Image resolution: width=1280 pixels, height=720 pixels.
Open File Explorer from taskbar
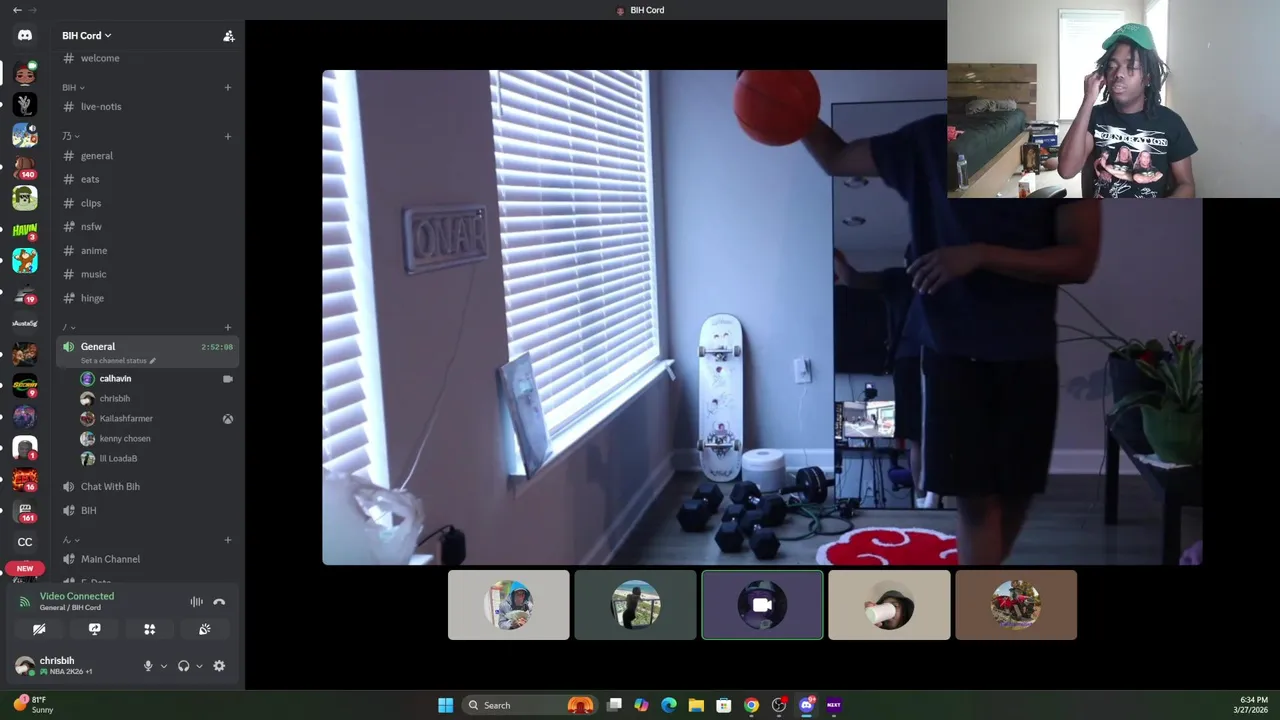696,705
